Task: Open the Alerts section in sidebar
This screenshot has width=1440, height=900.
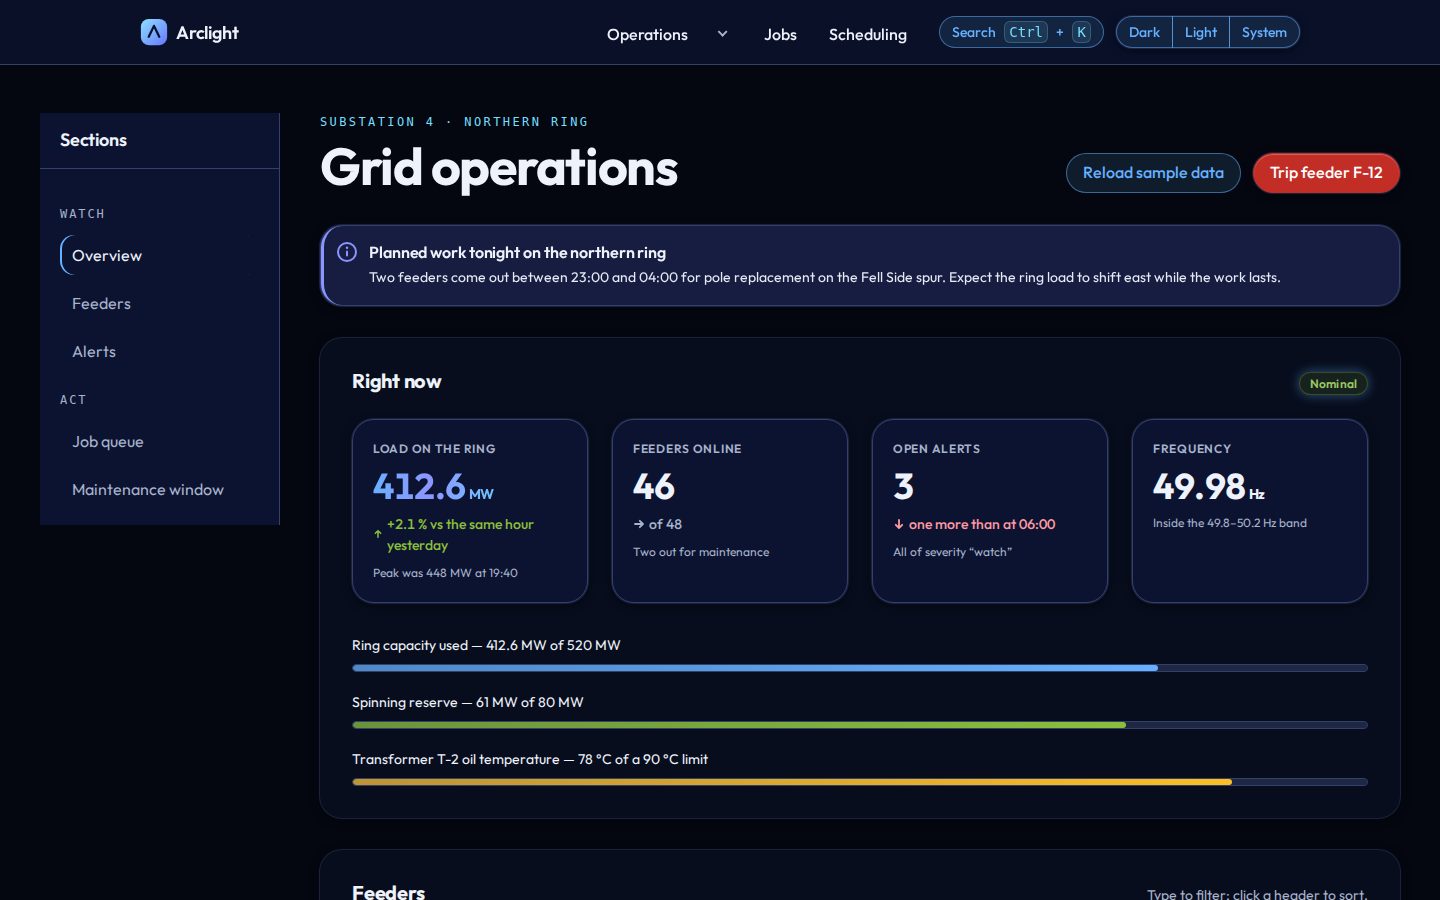Action: (159, 351)
